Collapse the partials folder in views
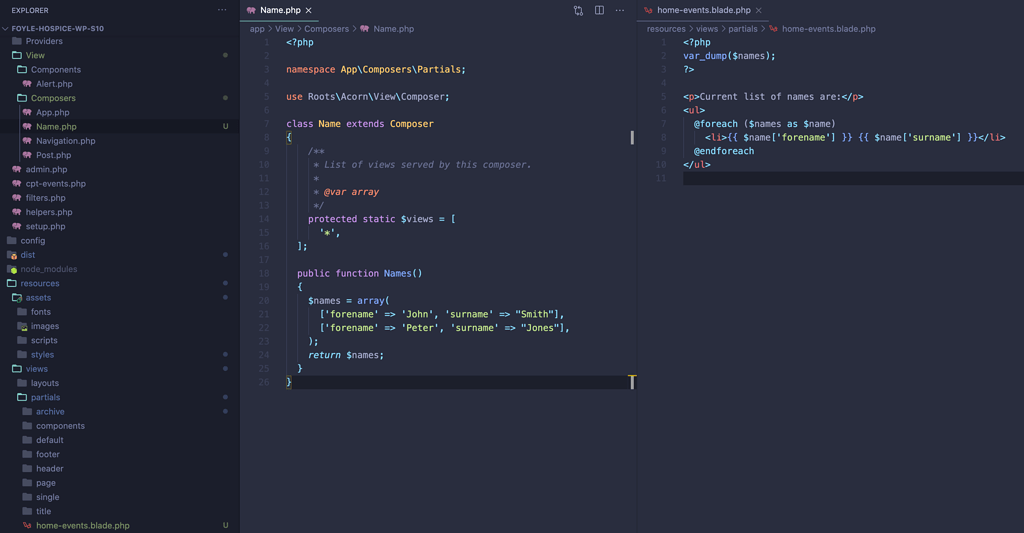The width and height of the screenshot is (1024, 533). 45,397
